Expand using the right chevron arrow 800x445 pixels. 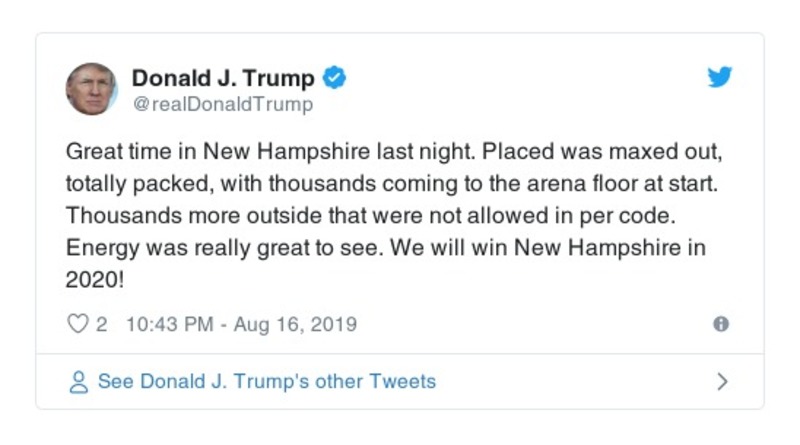point(722,382)
